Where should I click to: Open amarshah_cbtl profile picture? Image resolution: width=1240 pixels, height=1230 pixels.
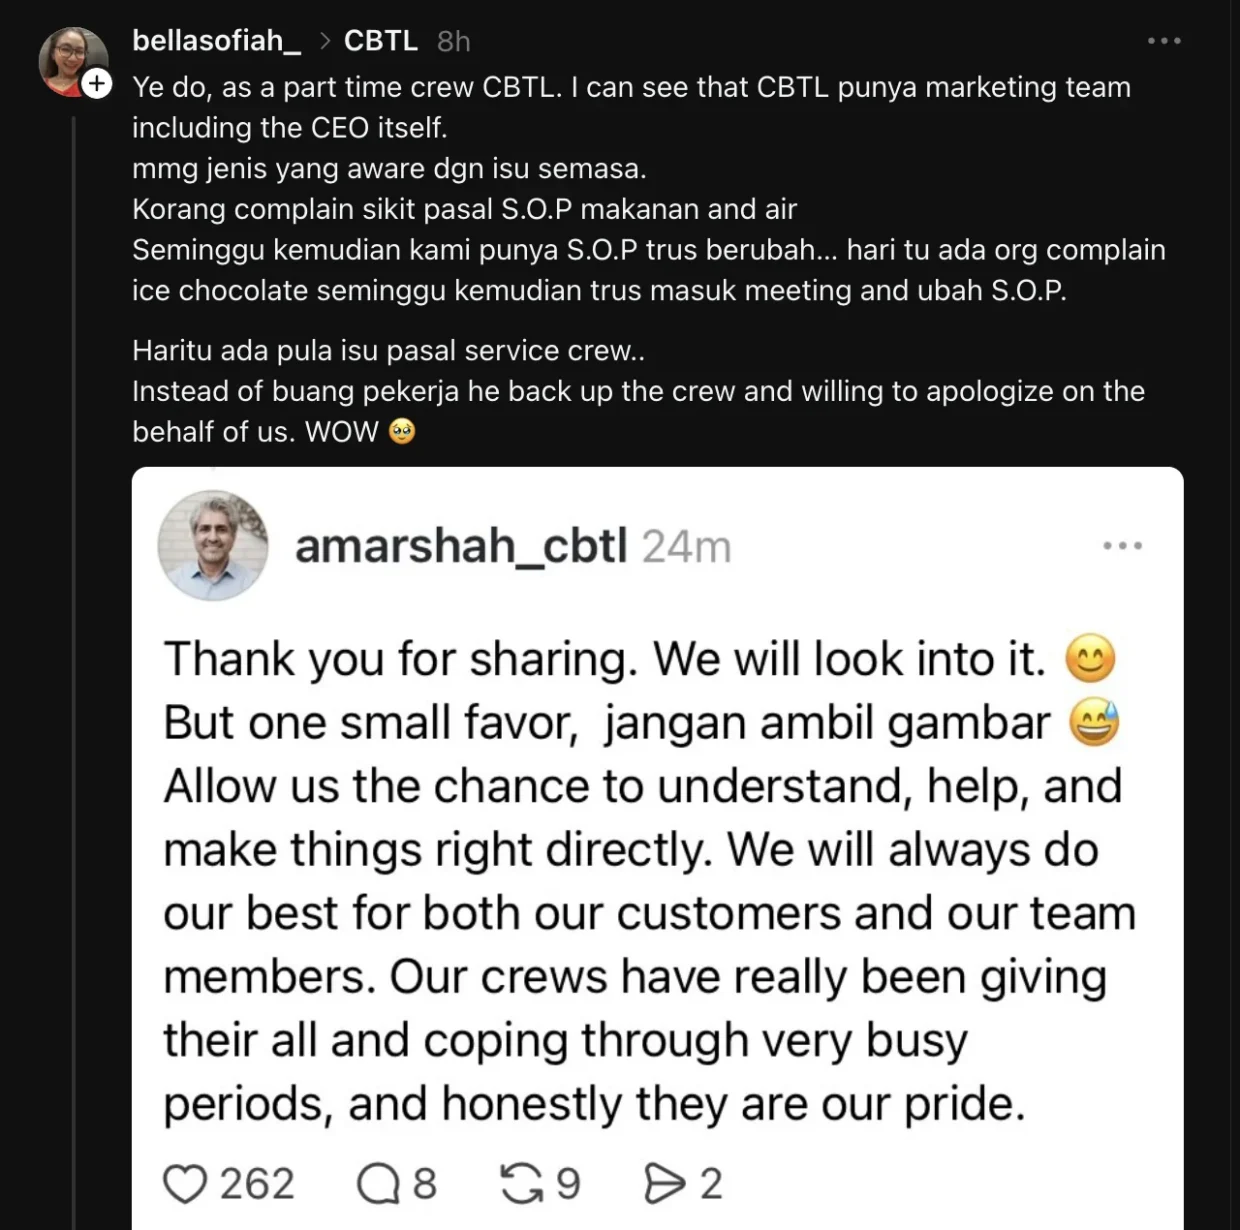(213, 545)
